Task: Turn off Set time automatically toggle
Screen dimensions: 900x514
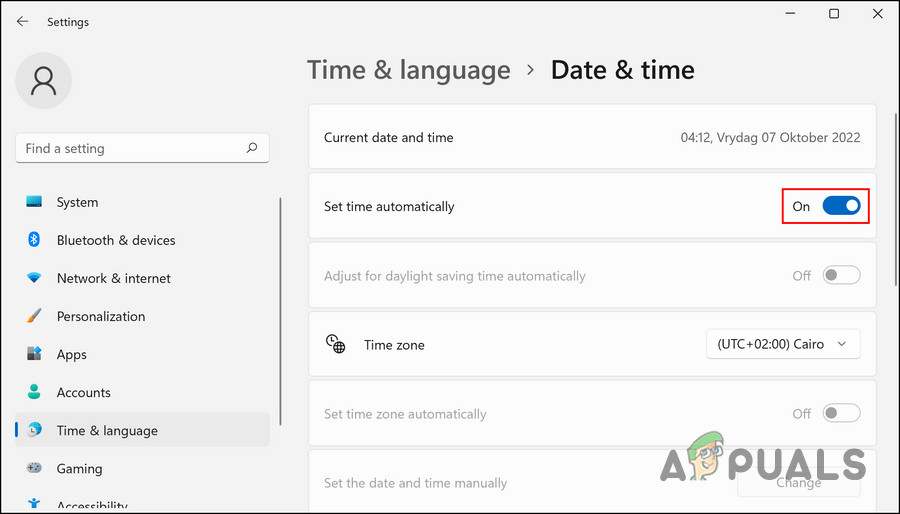Action: tap(841, 206)
